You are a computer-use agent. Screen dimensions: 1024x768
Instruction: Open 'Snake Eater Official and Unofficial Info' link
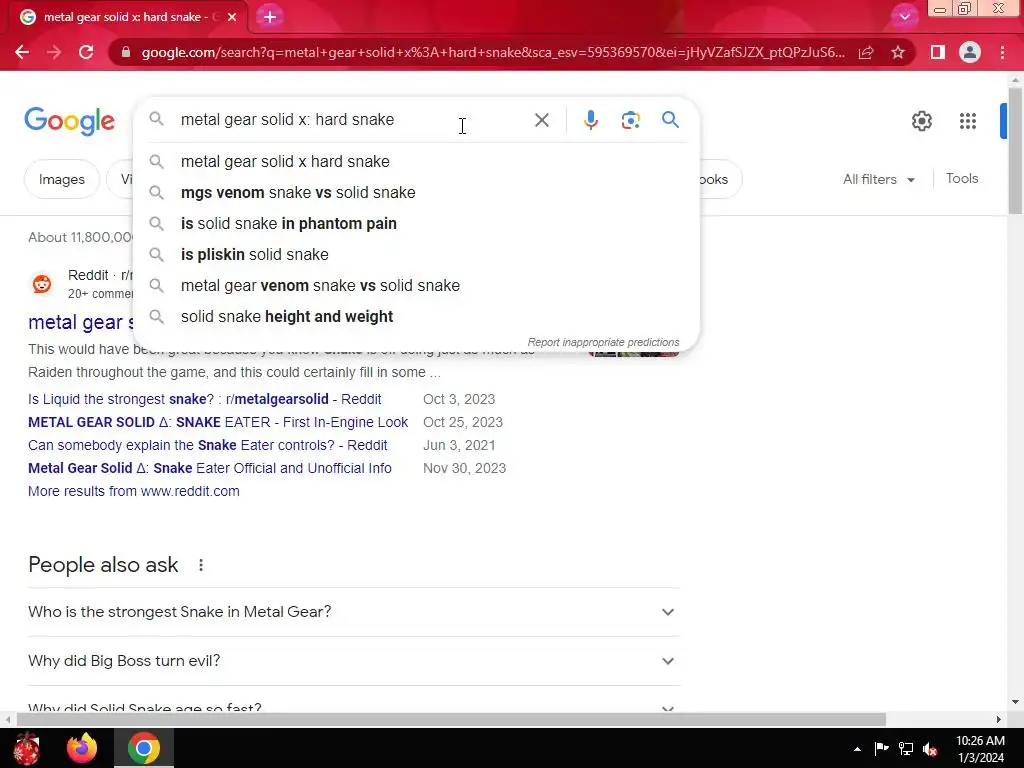(210, 468)
